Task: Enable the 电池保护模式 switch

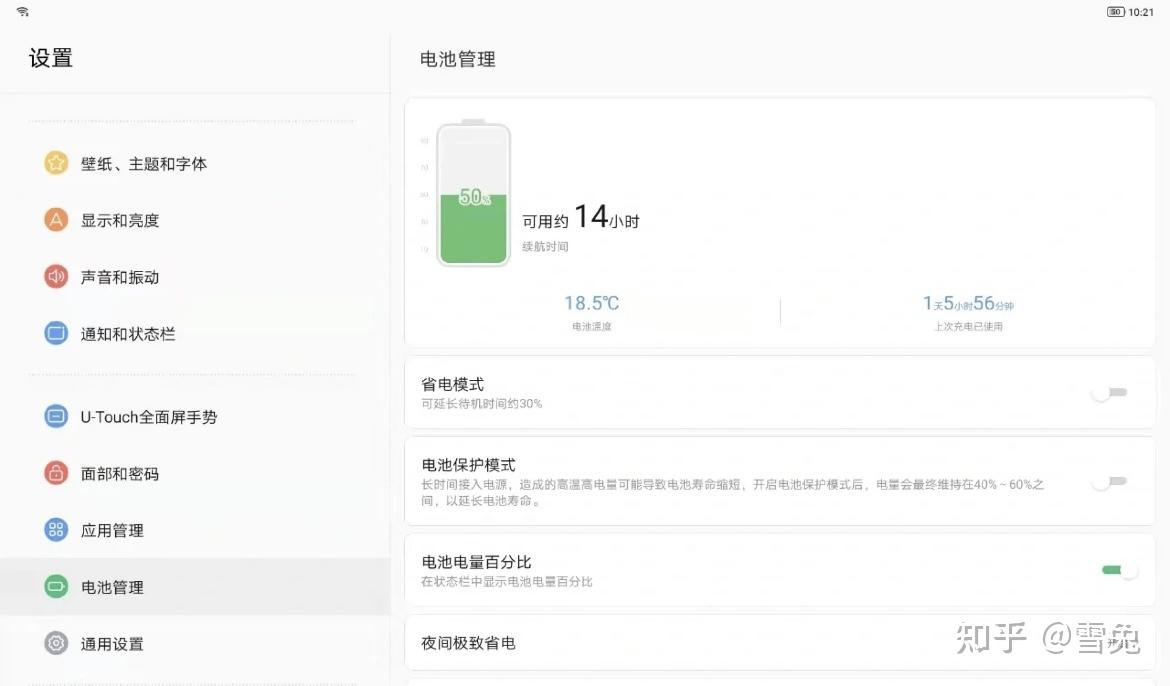Action: [x=1111, y=481]
